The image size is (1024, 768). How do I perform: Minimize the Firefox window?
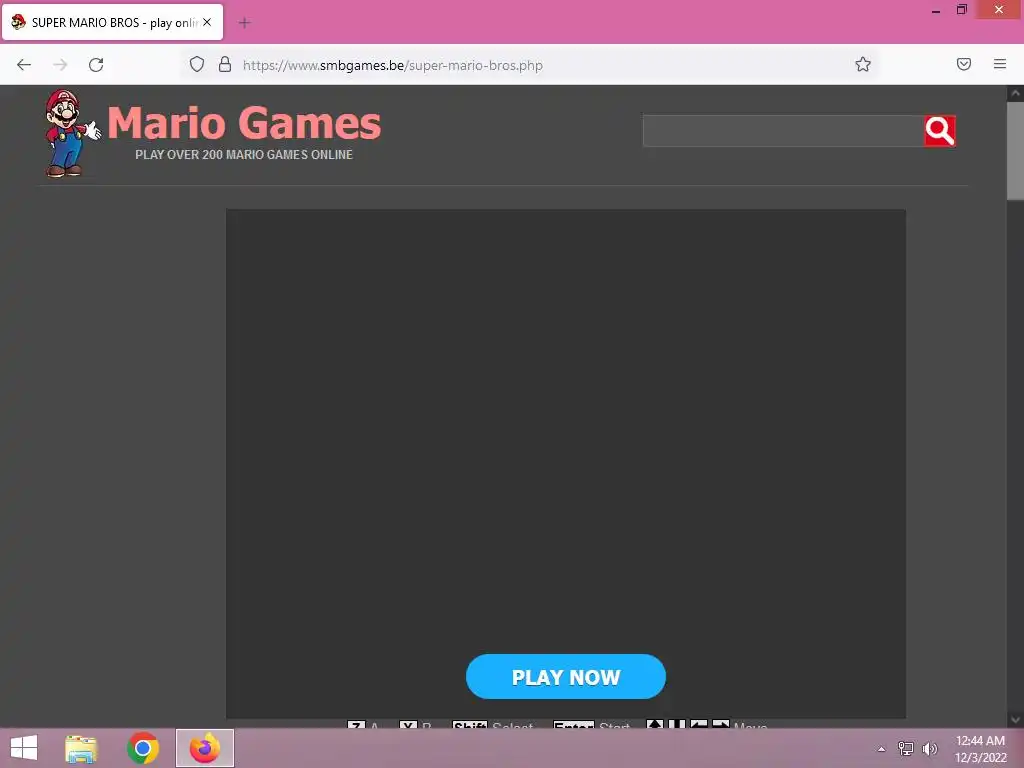coord(936,11)
